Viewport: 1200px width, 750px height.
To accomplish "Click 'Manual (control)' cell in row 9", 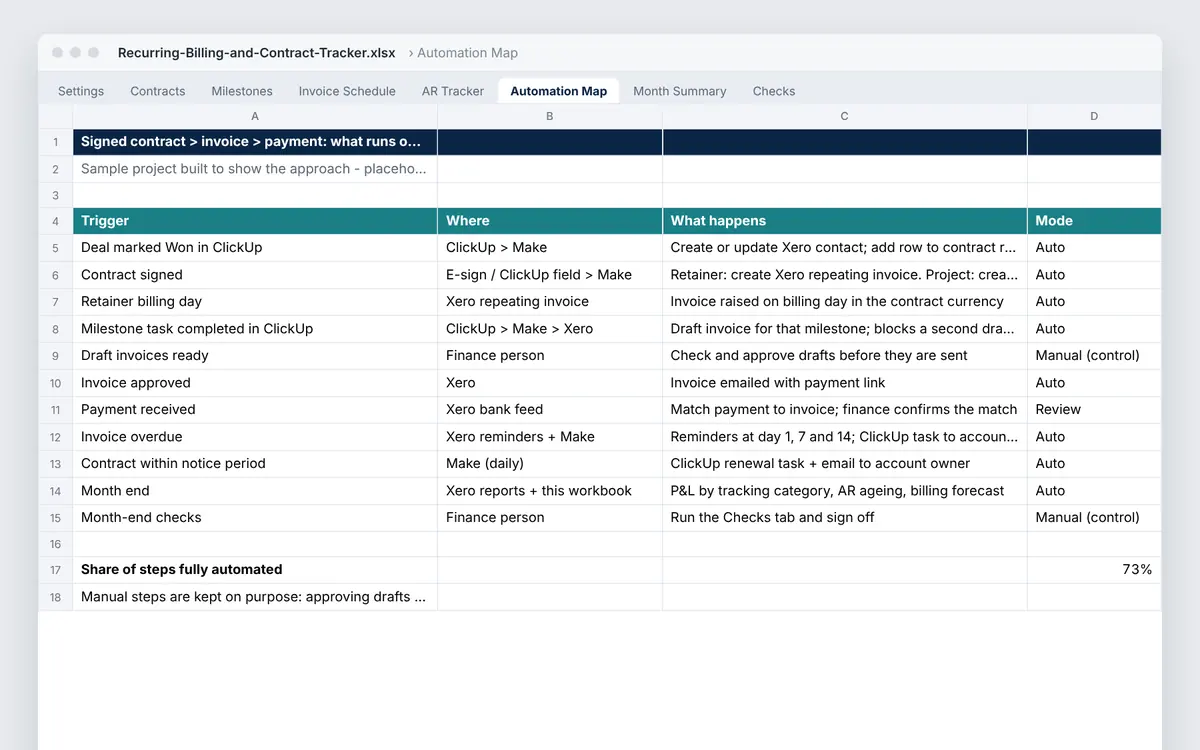I will 1094,356.
